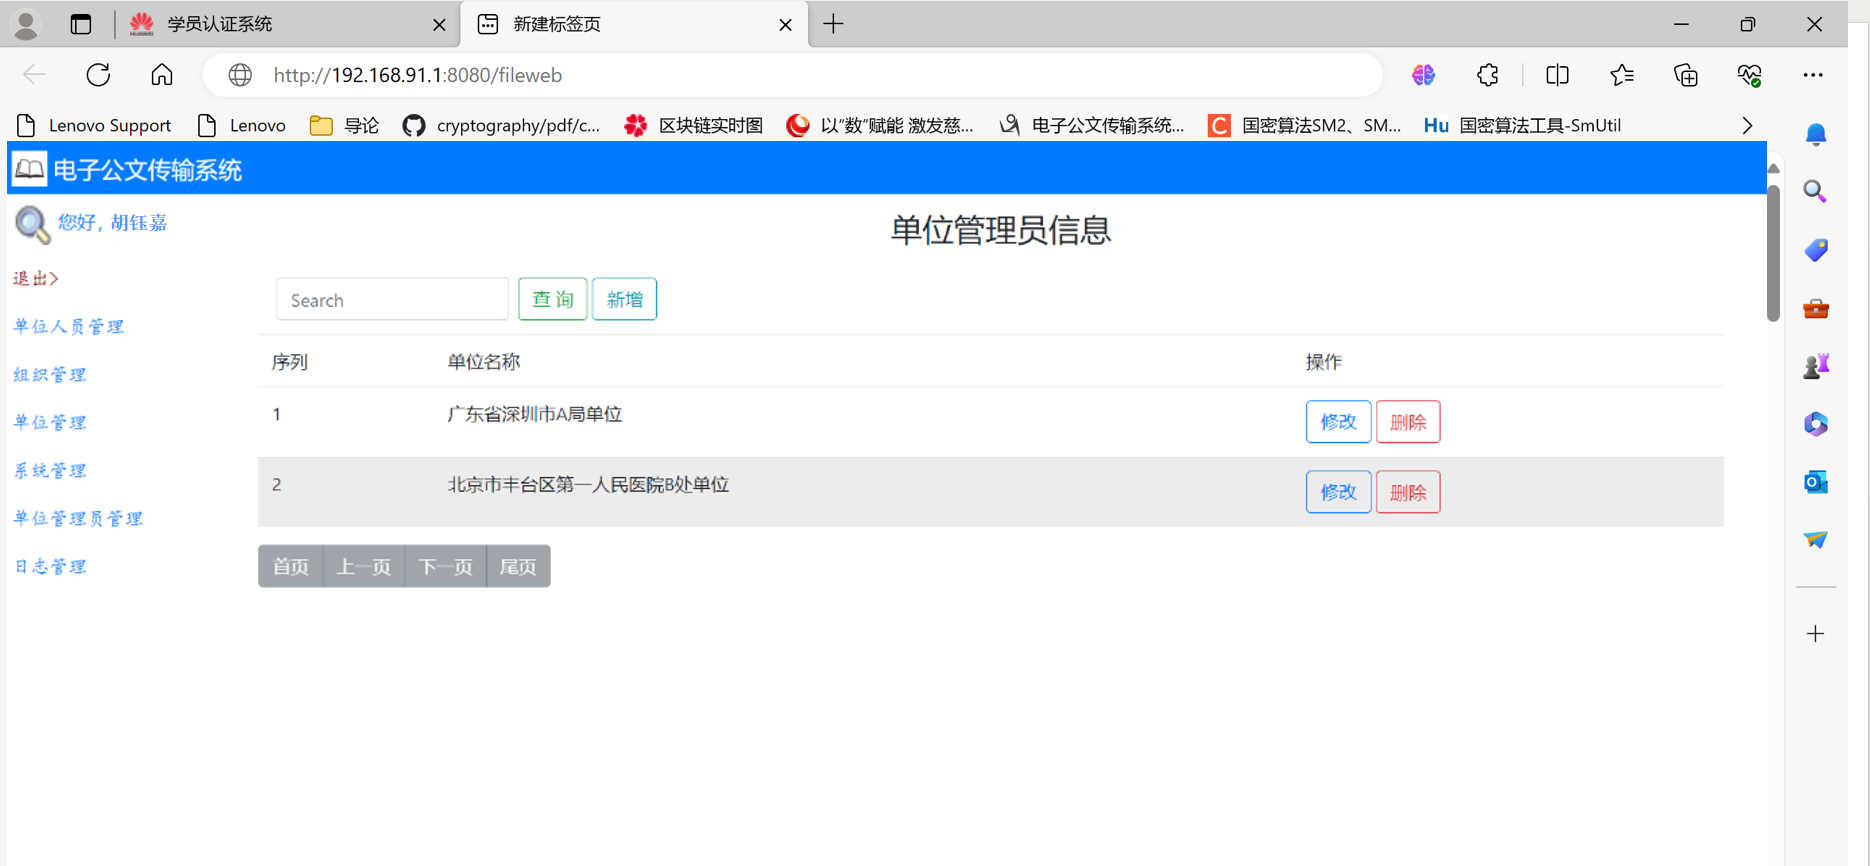Open the Collections icon

(1686, 75)
